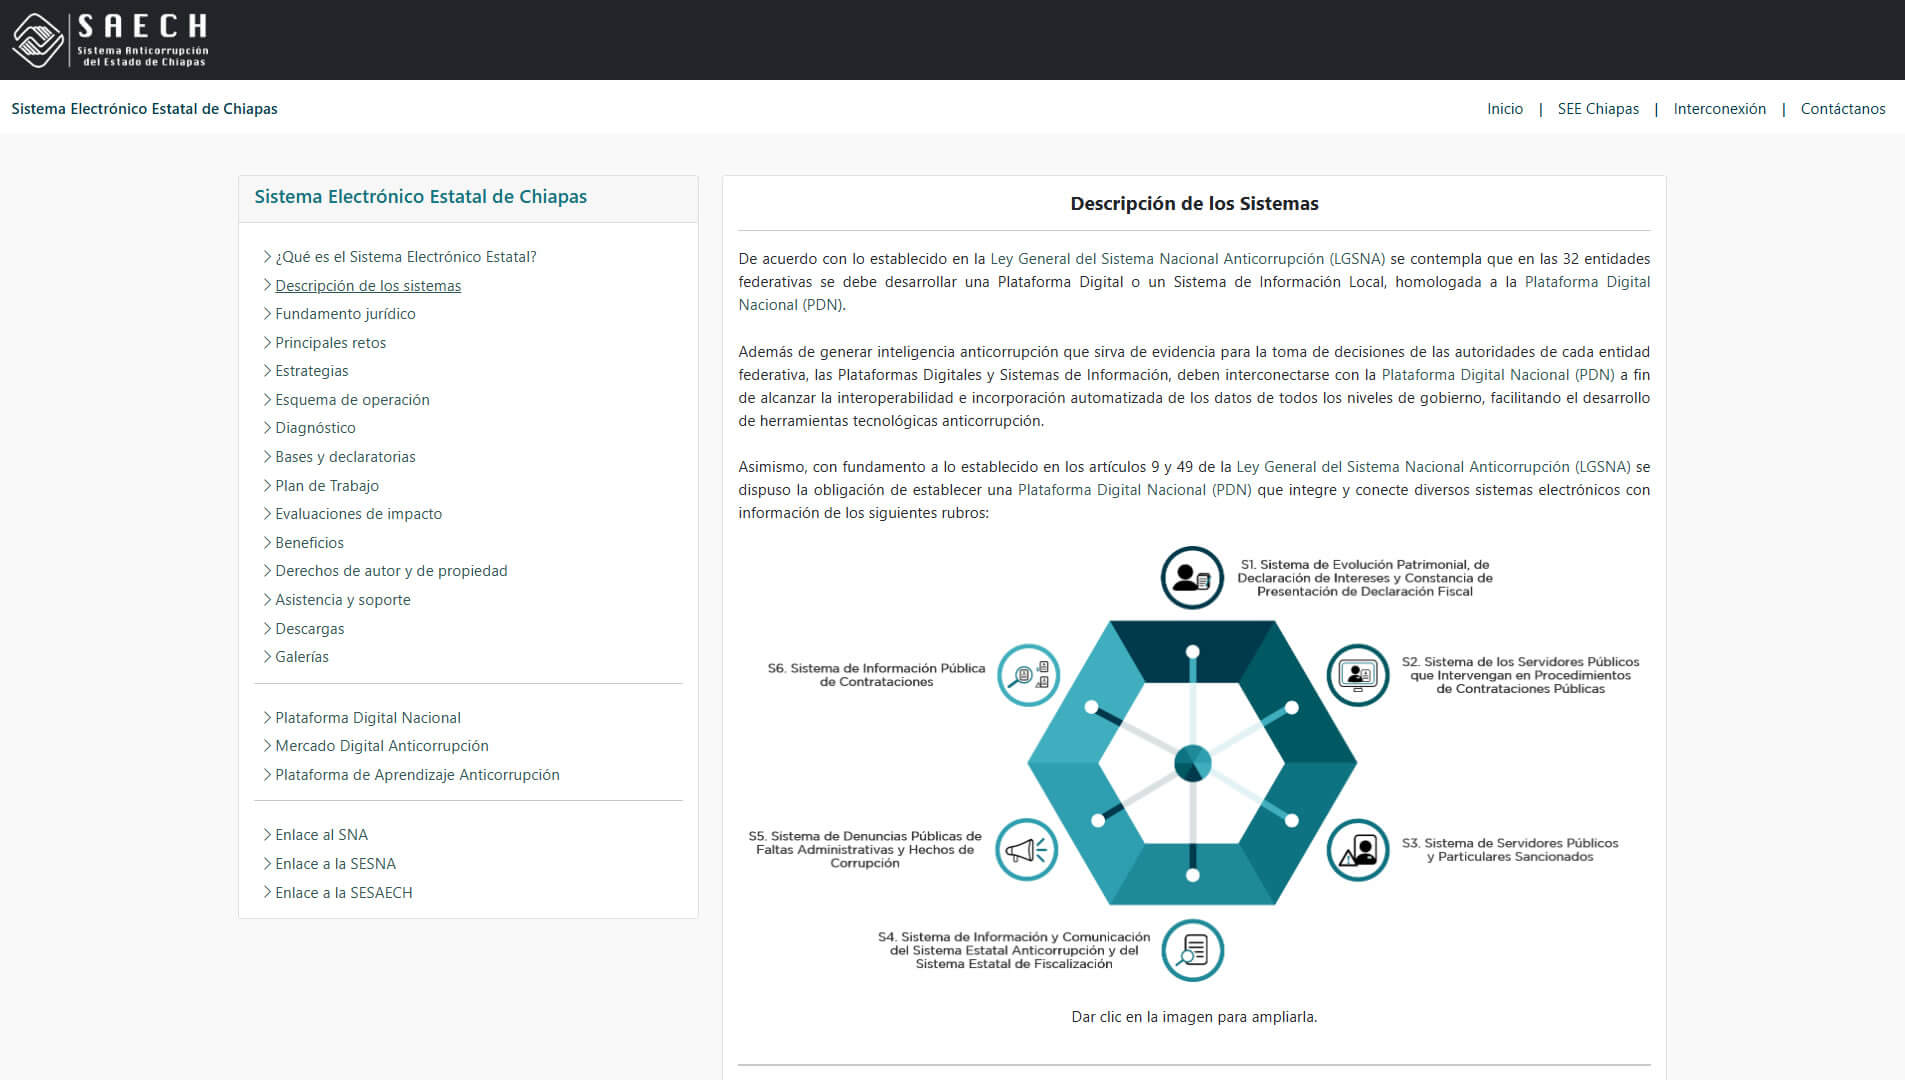Open Contáctanos in top navigation
Viewport: 1905px width, 1080px height.
(x=1843, y=109)
